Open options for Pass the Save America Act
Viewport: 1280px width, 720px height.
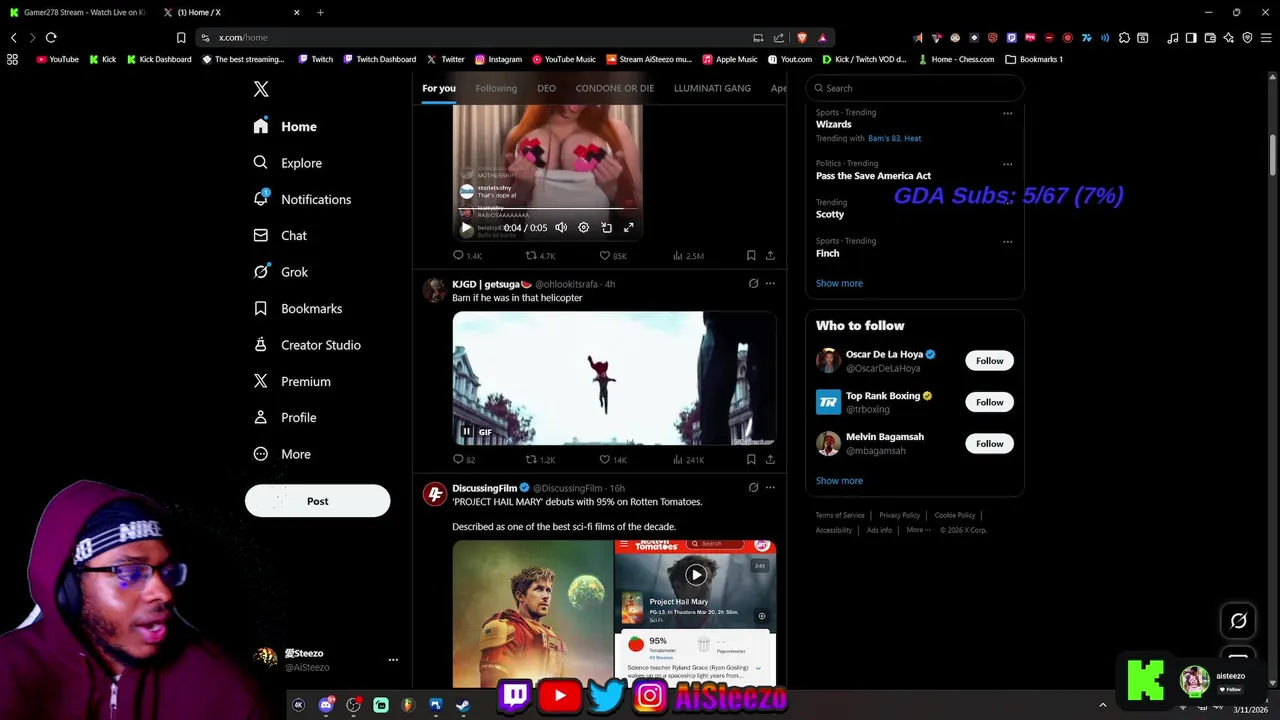pos(1007,164)
